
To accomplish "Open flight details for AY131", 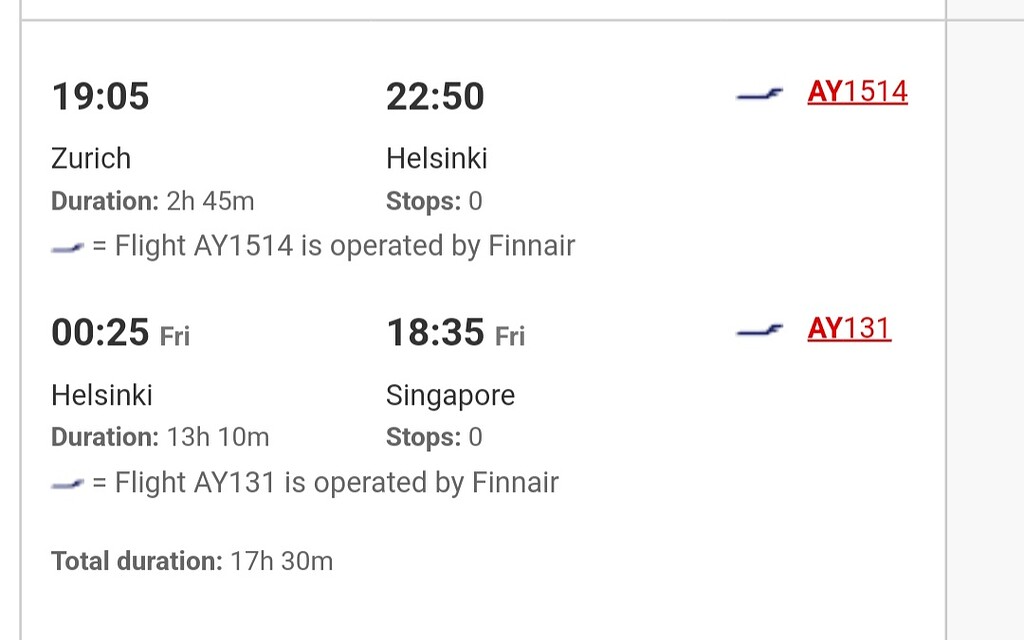I will click(849, 328).
